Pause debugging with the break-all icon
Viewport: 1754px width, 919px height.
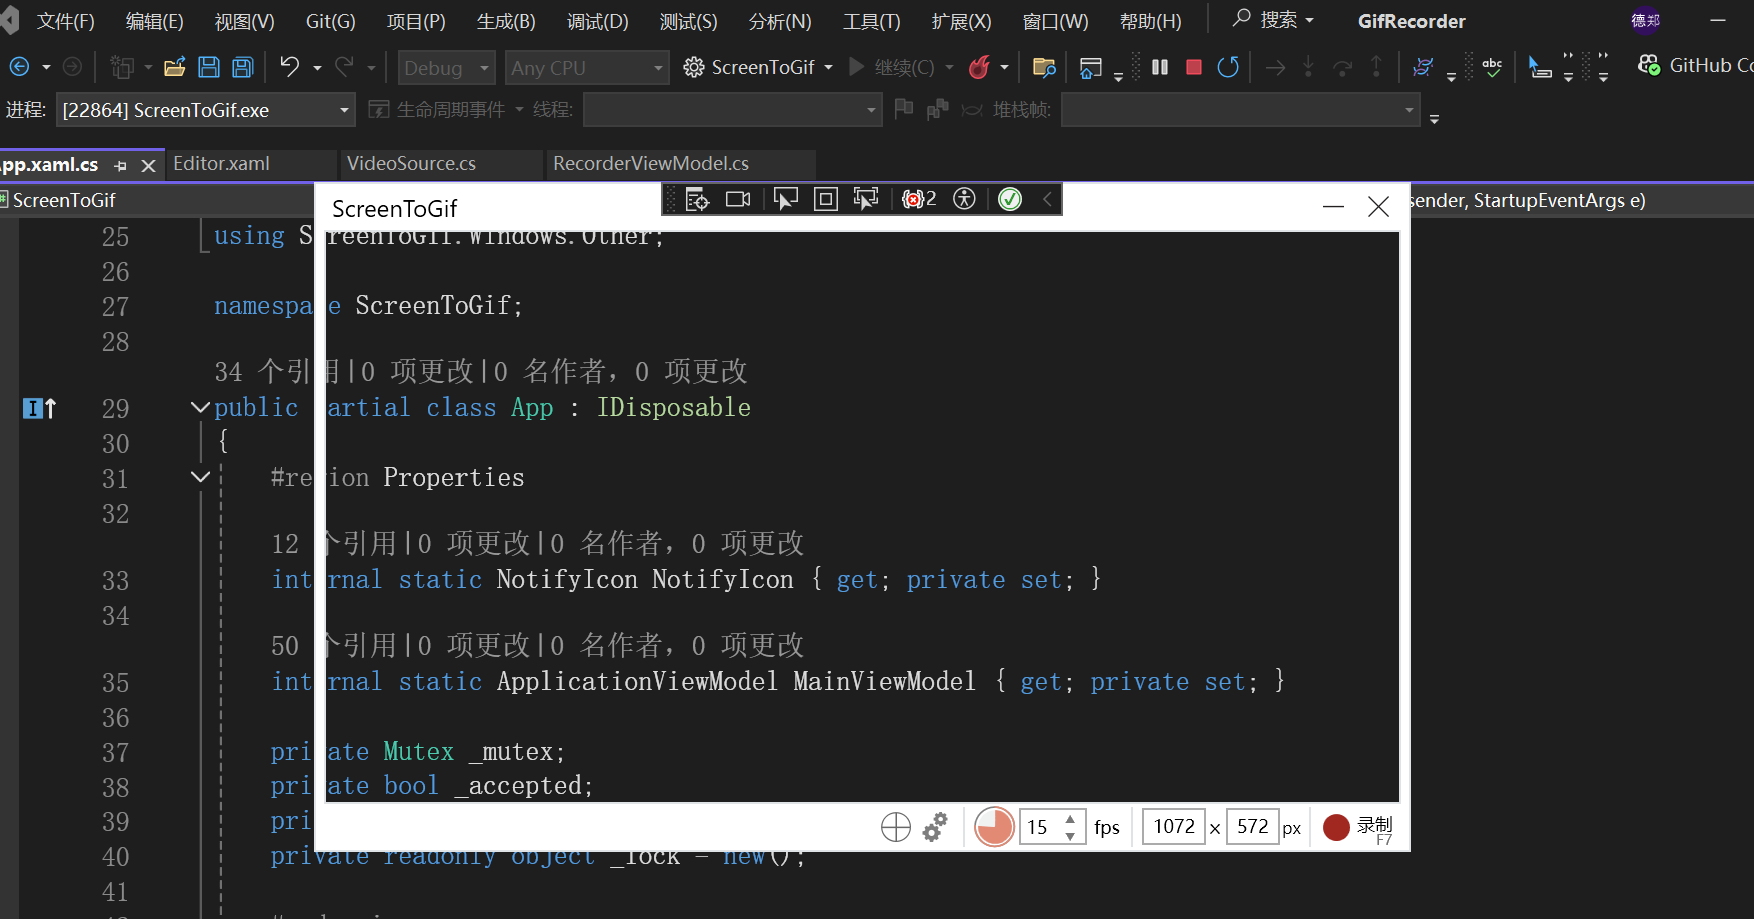tap(1160, 67)
